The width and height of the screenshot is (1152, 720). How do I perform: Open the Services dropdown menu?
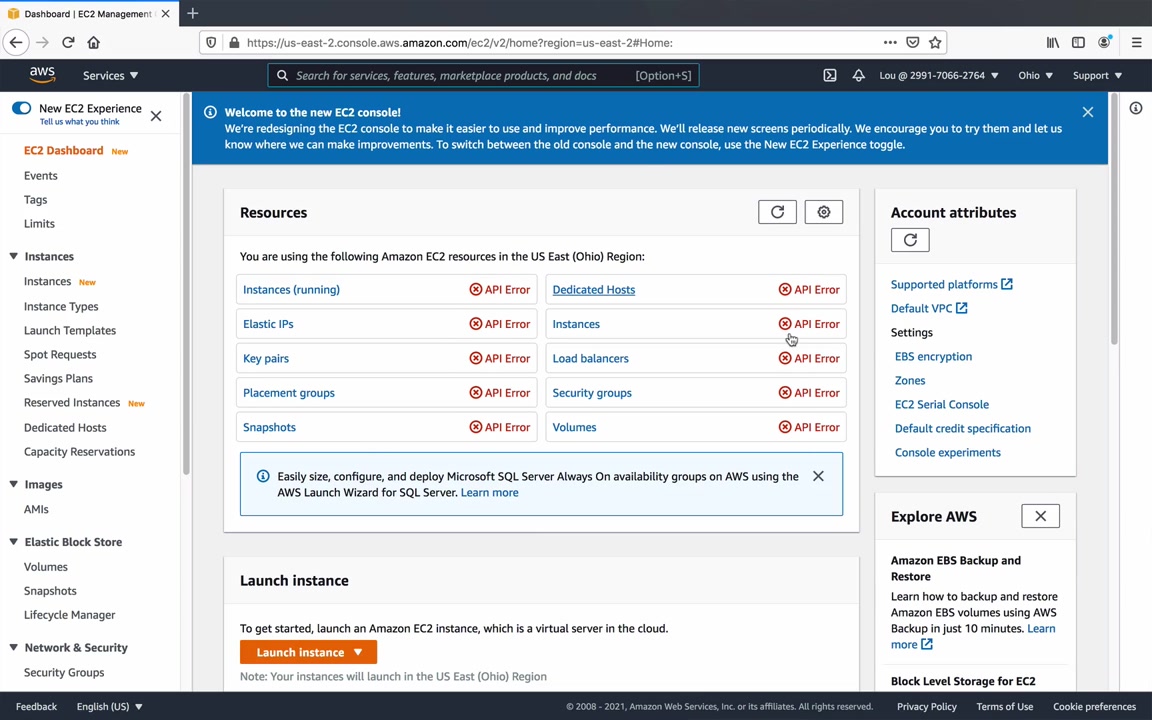(x=110, y=75)
